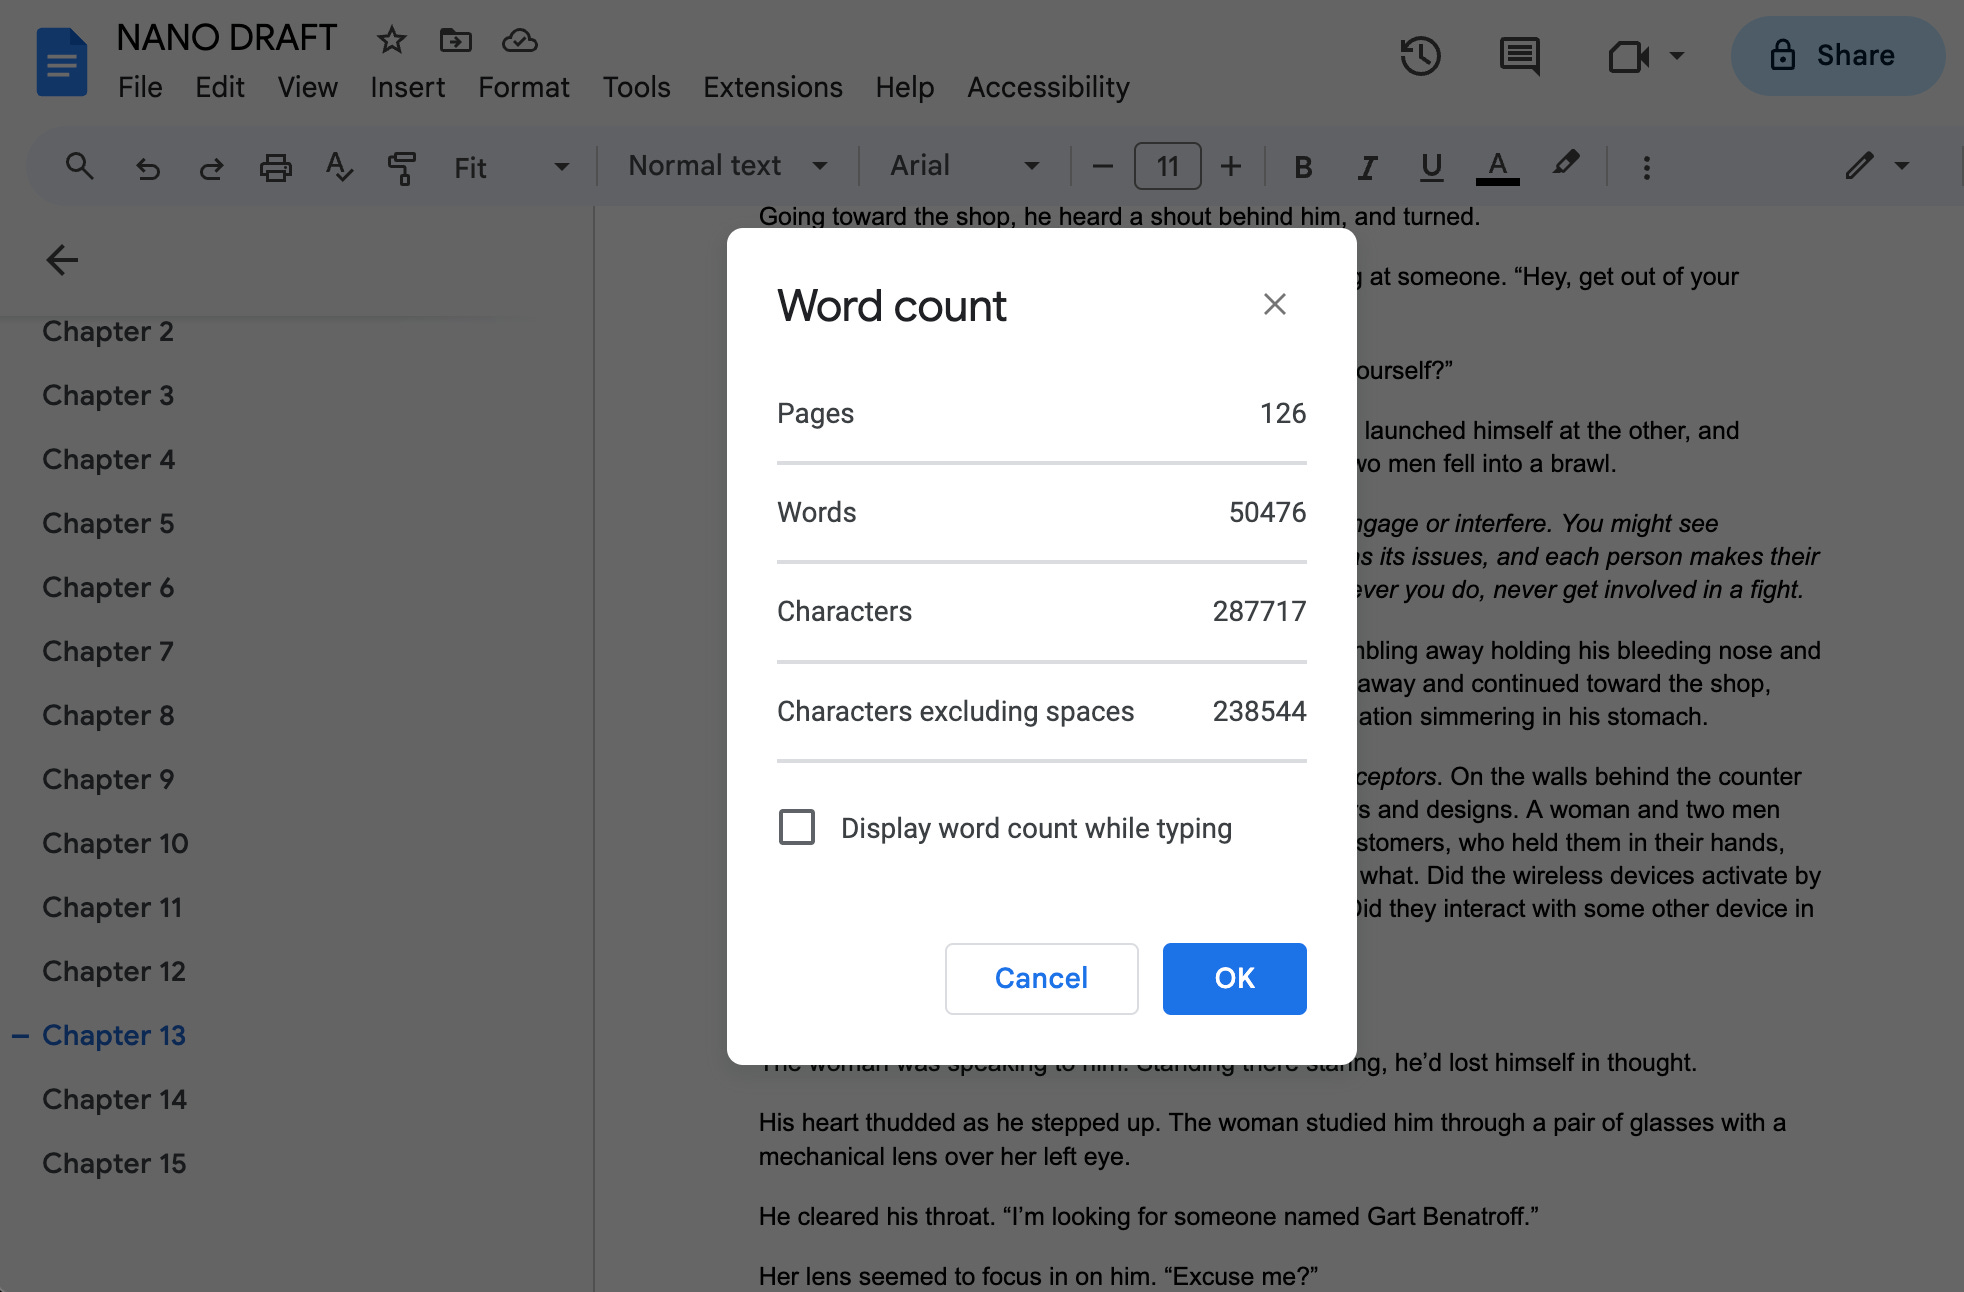Star the NANO DRAFT document
Viewport: 1964px width, 1292px height.
point(391,40)
